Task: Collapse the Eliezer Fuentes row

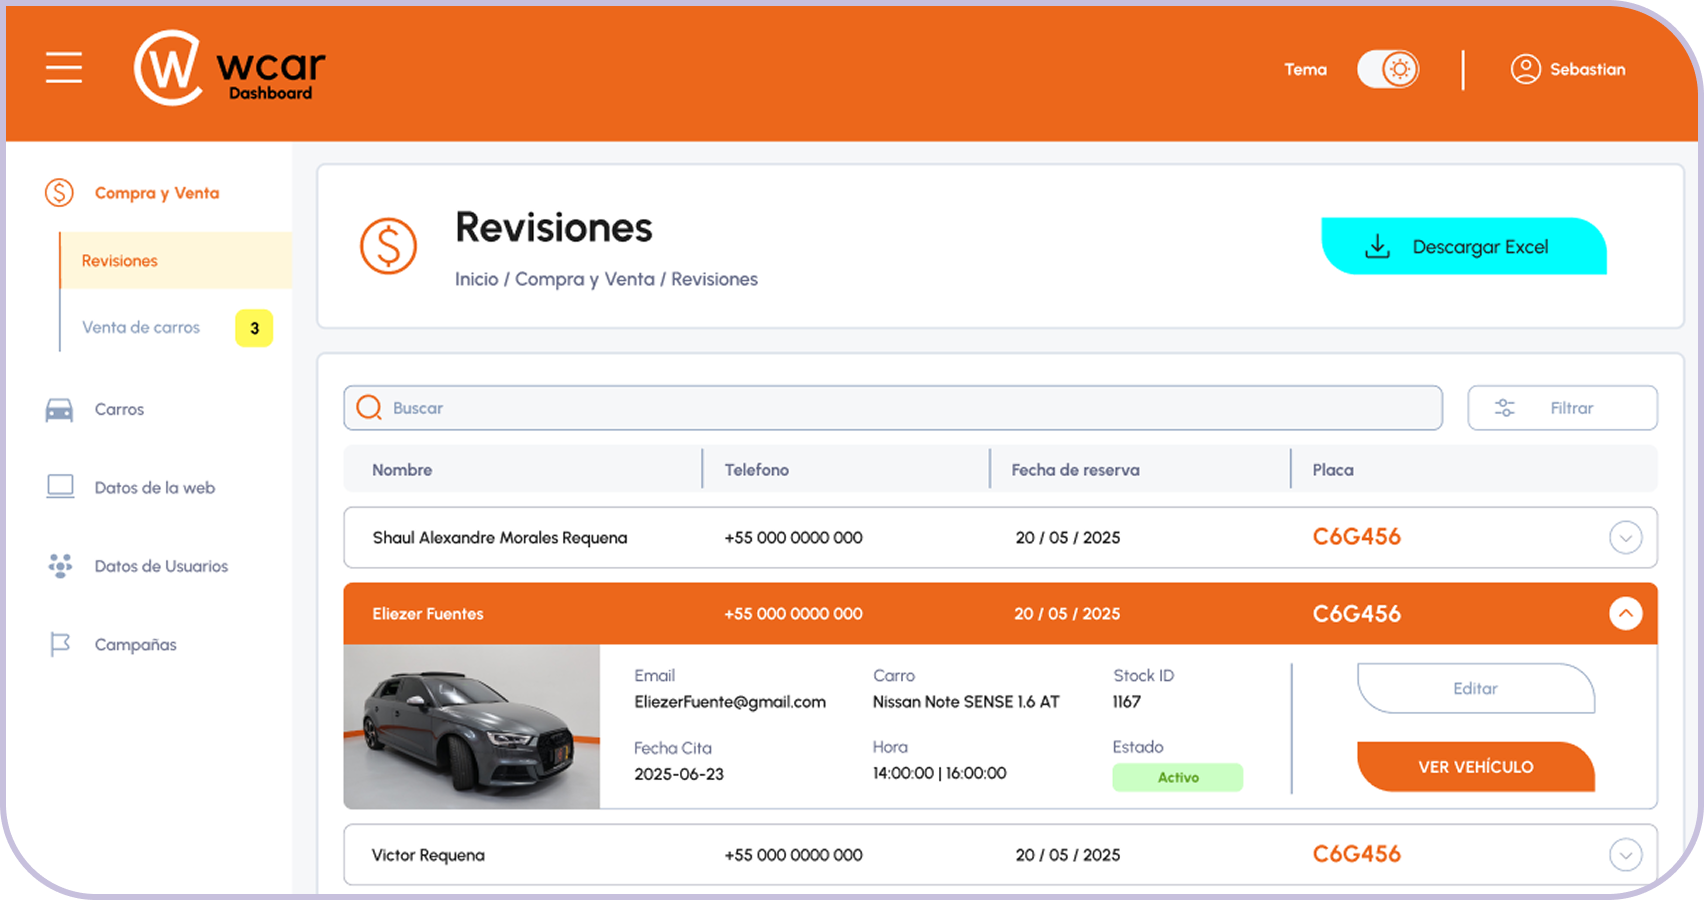Action: pos(1625,613)
